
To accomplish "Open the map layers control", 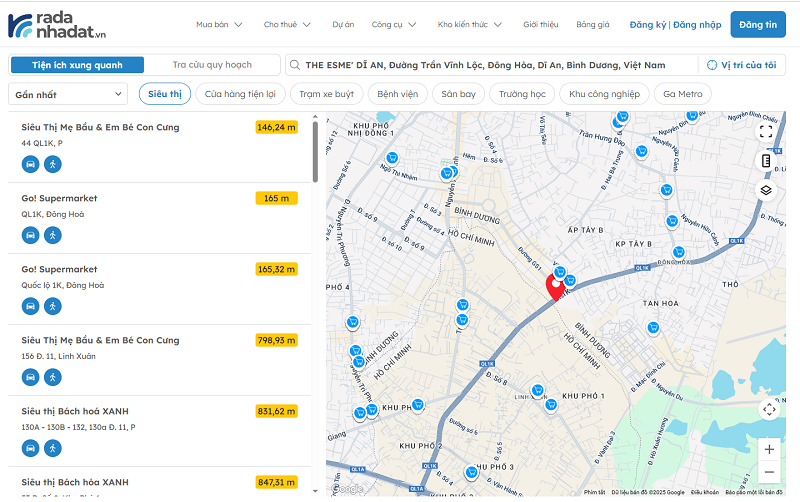I will pyautogui.click(x=766, y=190).
